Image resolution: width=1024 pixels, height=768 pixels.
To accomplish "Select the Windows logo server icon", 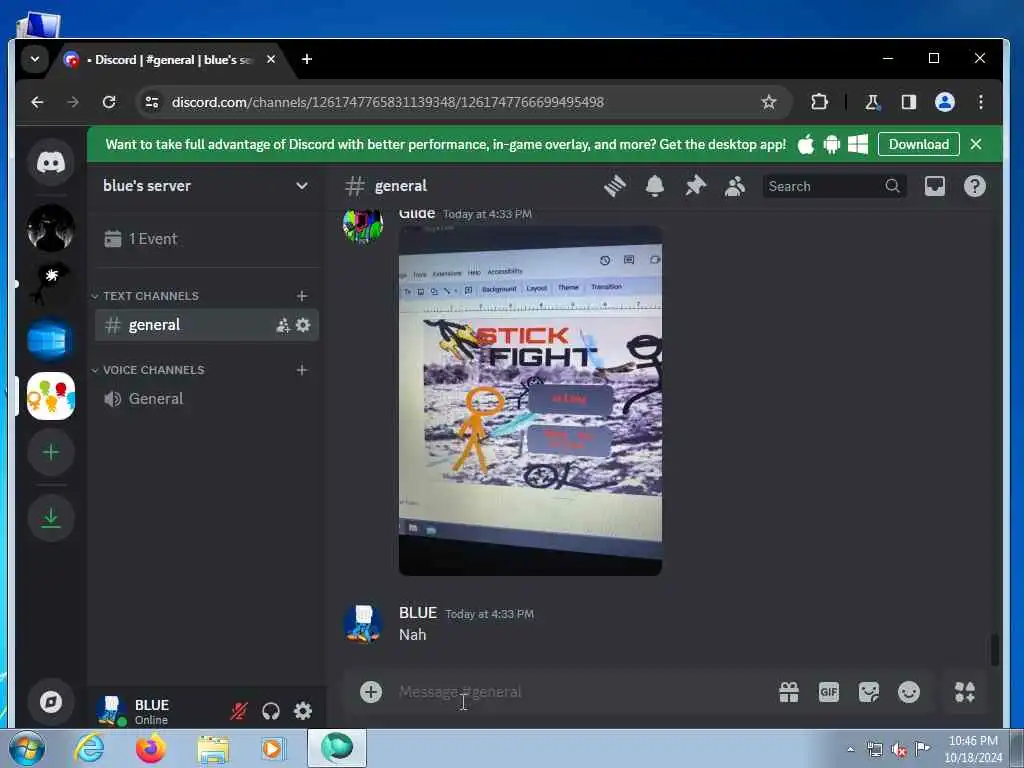I will coord(51,340).
